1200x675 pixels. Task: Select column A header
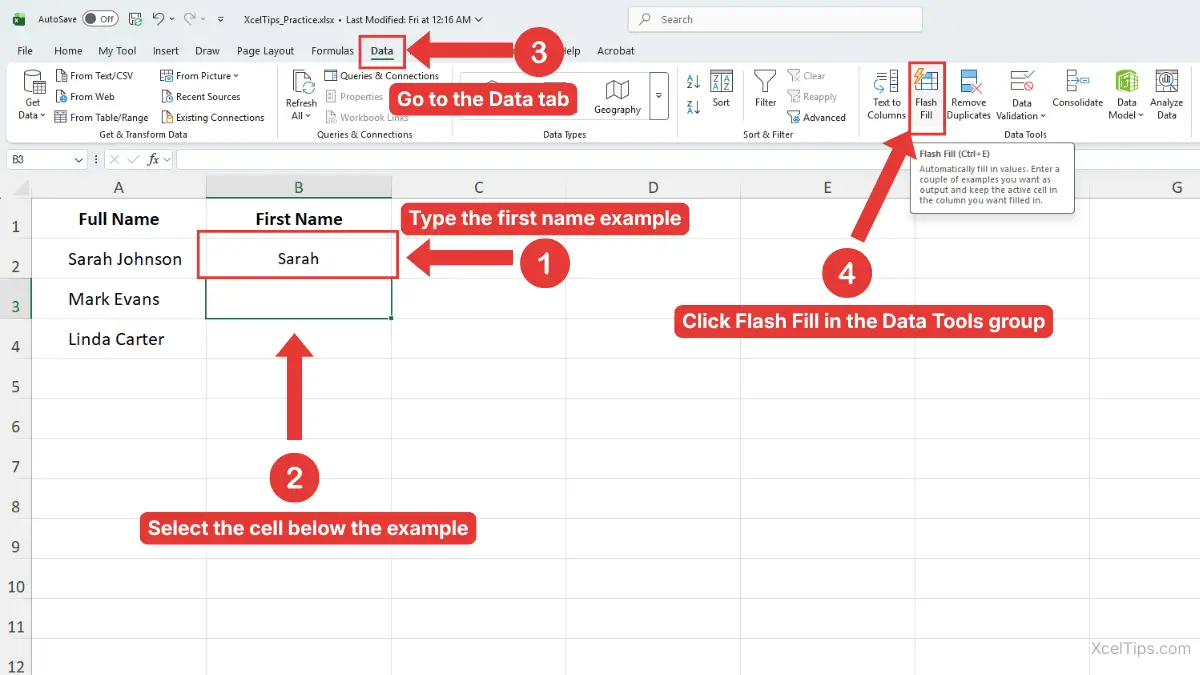click(x=119, y=187)
